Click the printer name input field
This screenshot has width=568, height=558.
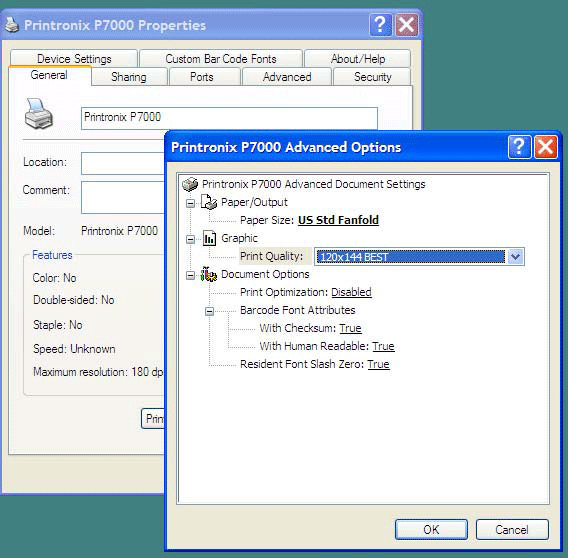pyautogui.click(x=229, y=118)
